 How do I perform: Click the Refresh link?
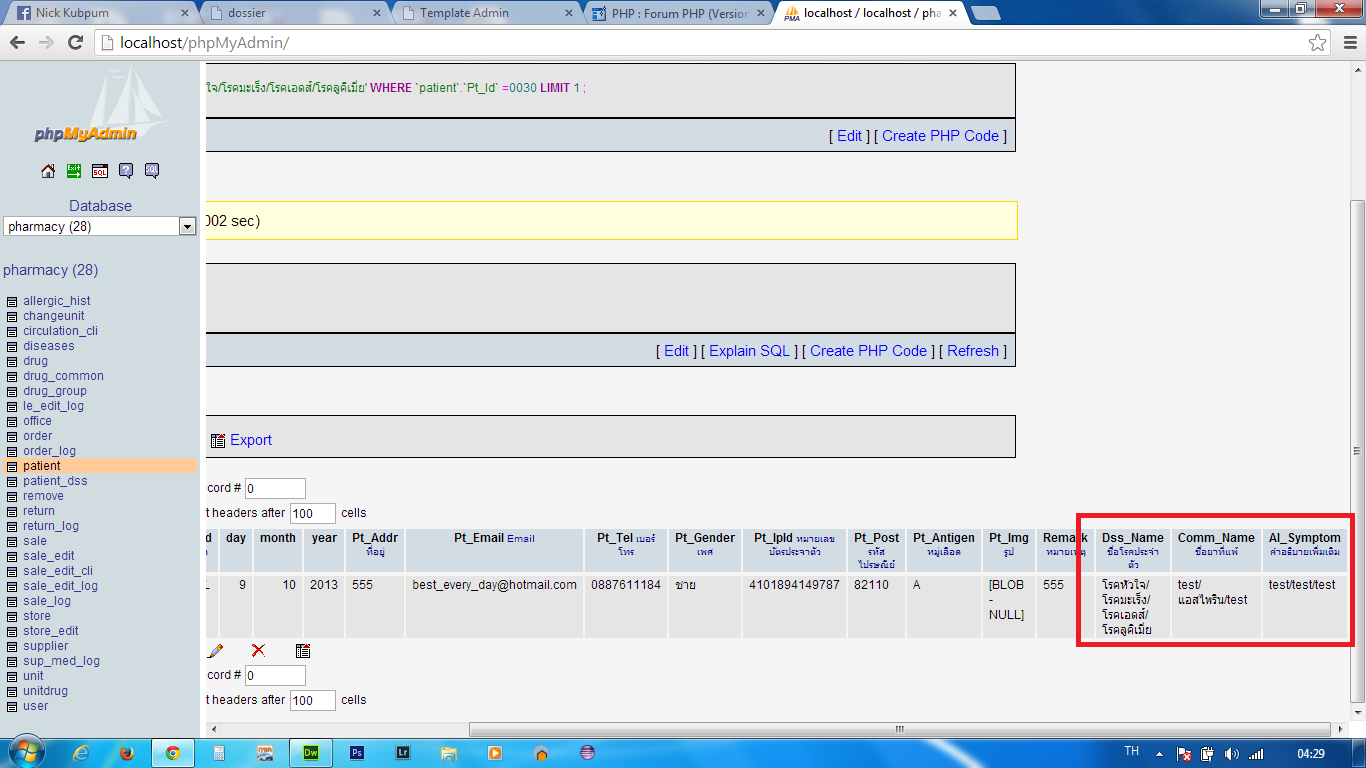(x=973, y=351)
